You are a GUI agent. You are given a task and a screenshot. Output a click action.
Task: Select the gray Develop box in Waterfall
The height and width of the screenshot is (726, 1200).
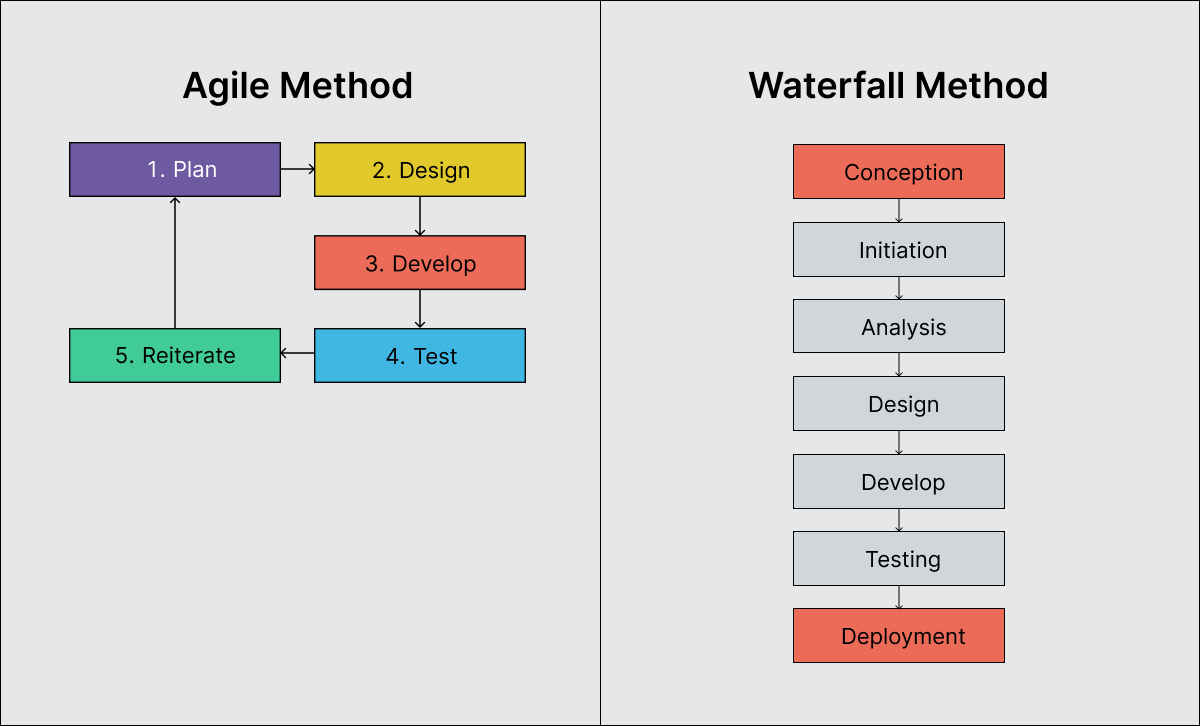tap(898, 482)
